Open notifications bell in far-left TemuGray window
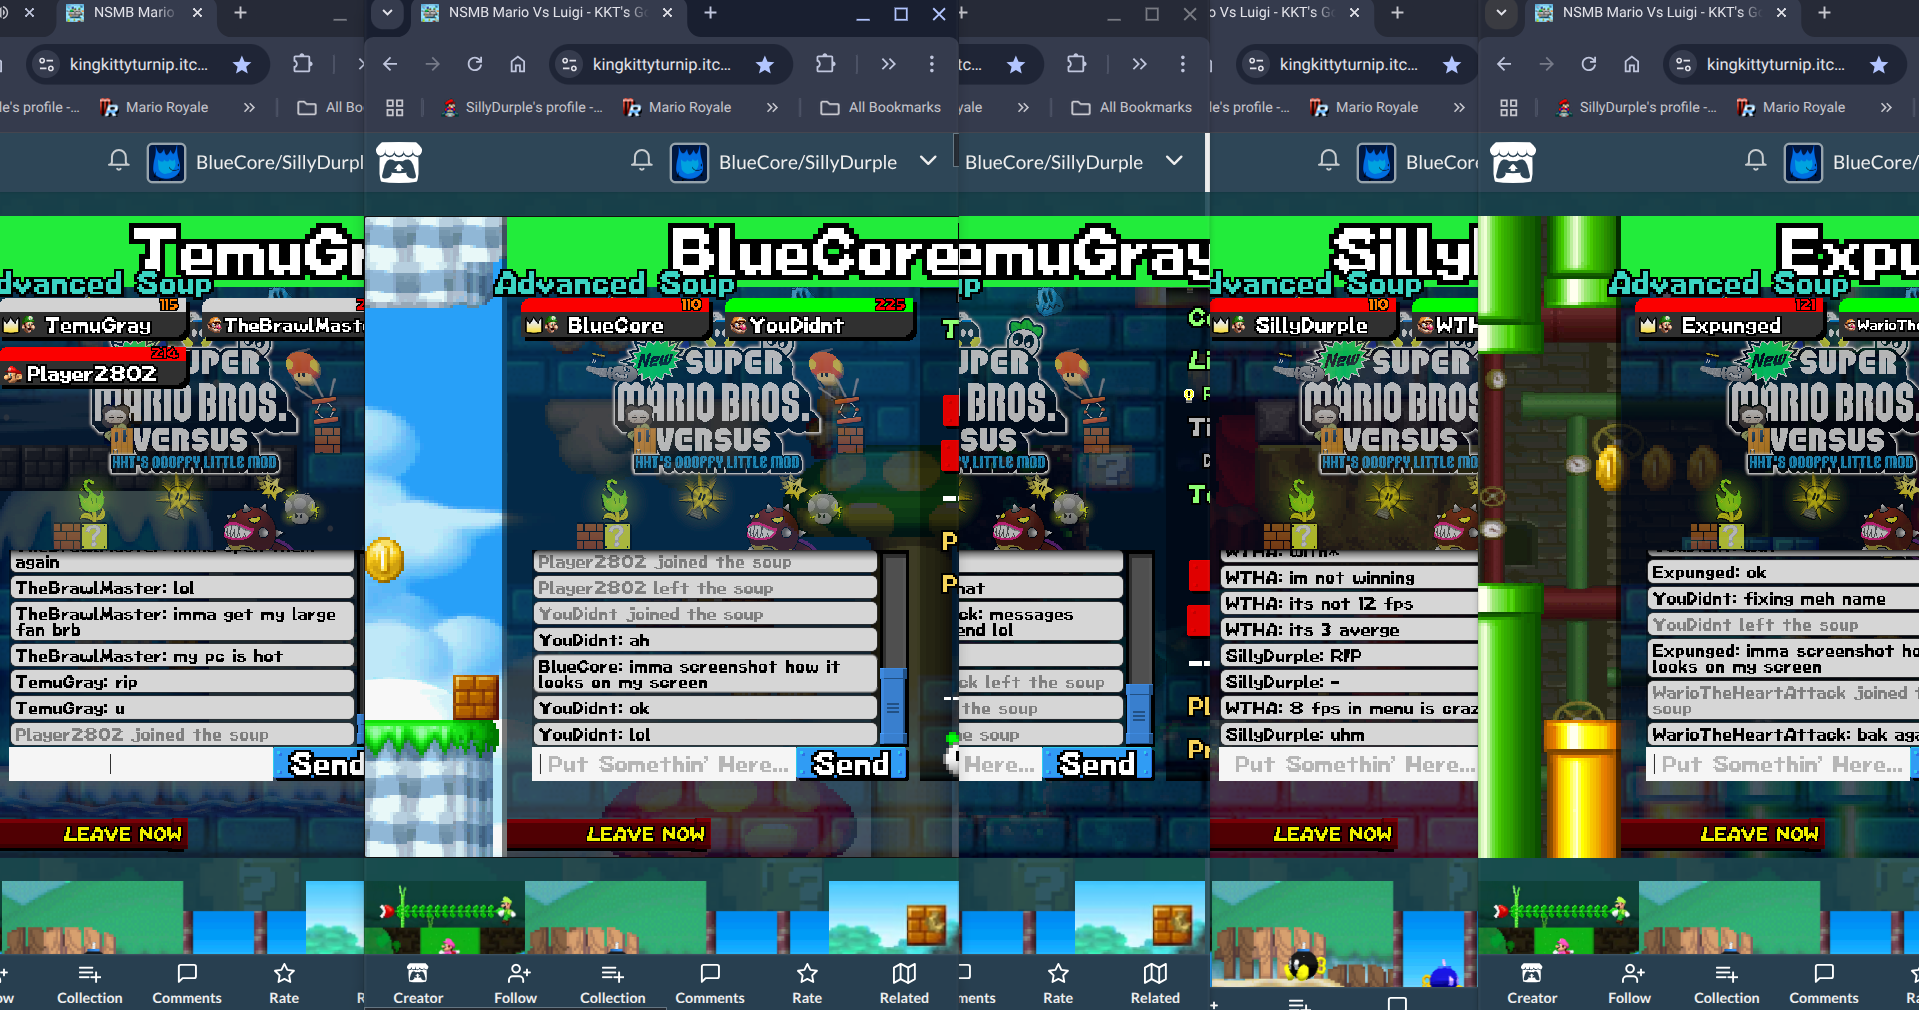Image resolution: width=1919 pixels, height=1010 pixels. coord(119,160)
